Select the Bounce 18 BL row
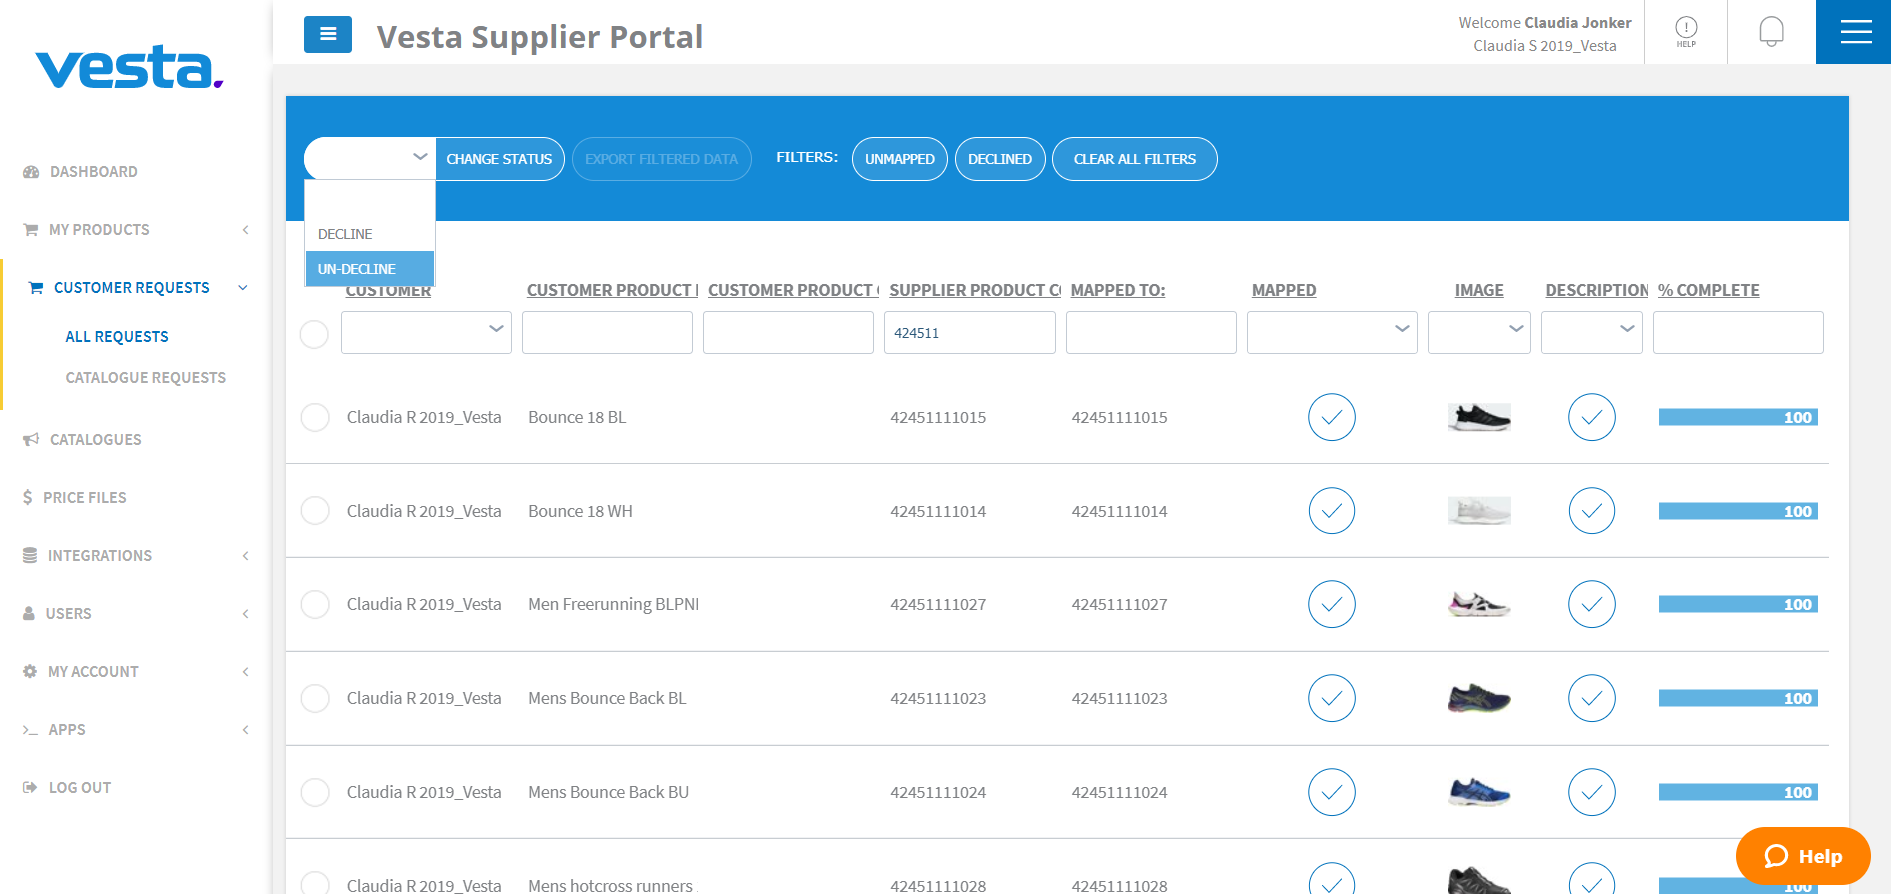This screenshot has width=1891, height=894. coord(315,417)
